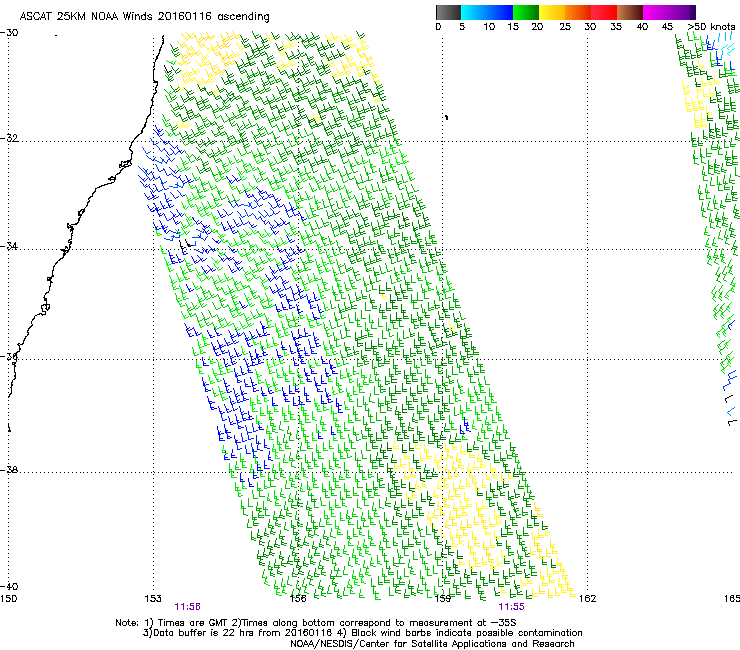The width and height of the screenshot is (740, 650).
Task: Click the "45" tick label under the color bar
Action: coord(667,27)
